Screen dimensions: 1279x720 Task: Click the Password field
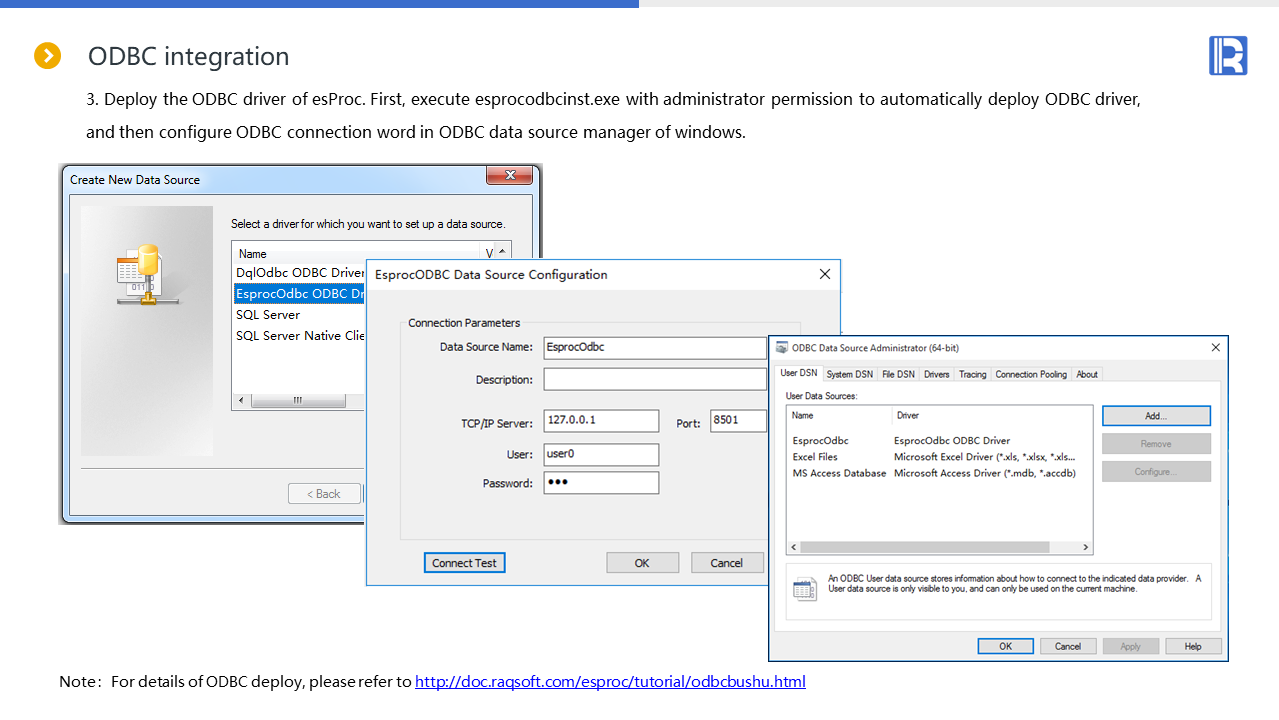pyautogui.click(x=601, y=483)
